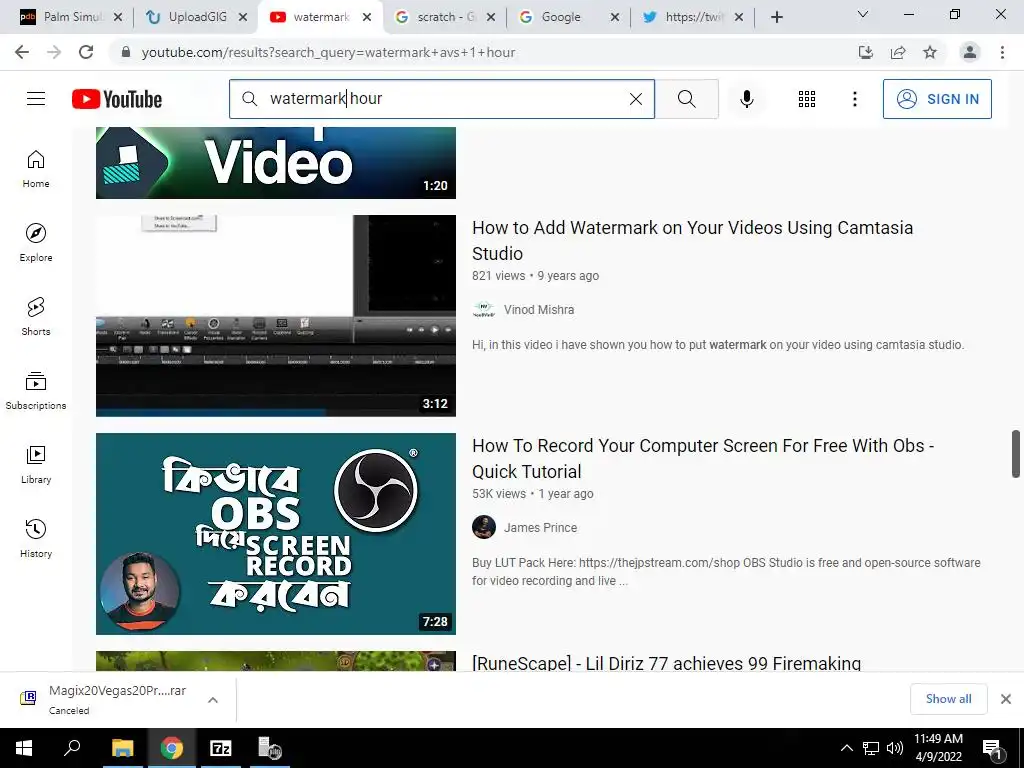Click the page vertical scrollbar thumb

point(1016,454)
